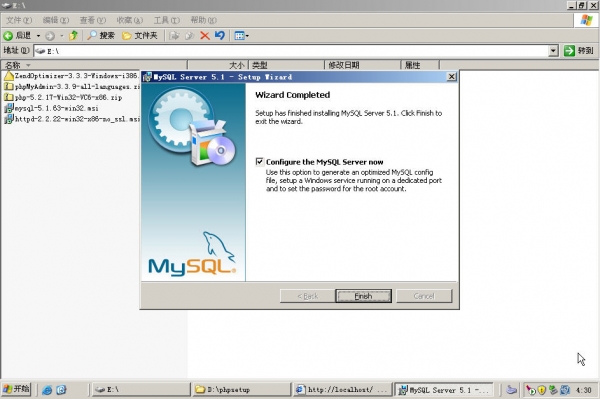Open the Start menu (开始)
Screen dimensions: 600x399
coord(16,389)
